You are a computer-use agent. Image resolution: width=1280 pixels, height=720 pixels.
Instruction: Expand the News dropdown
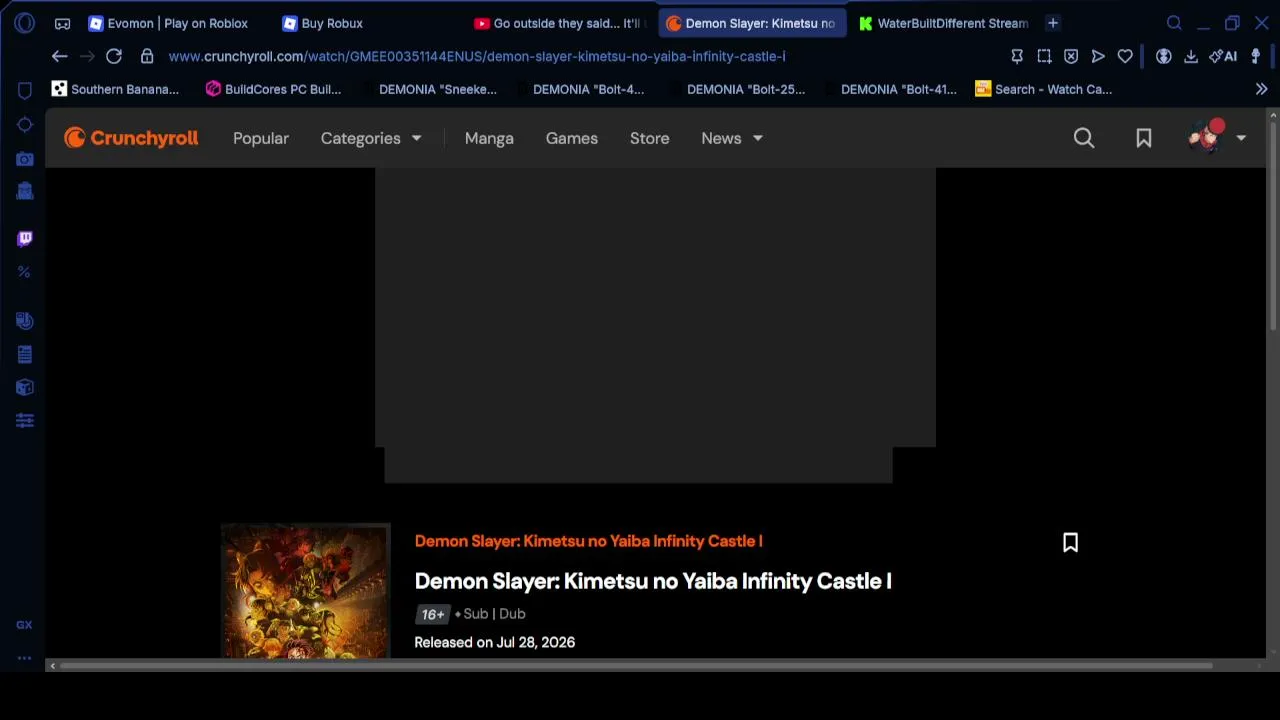[x=732, y=138]
